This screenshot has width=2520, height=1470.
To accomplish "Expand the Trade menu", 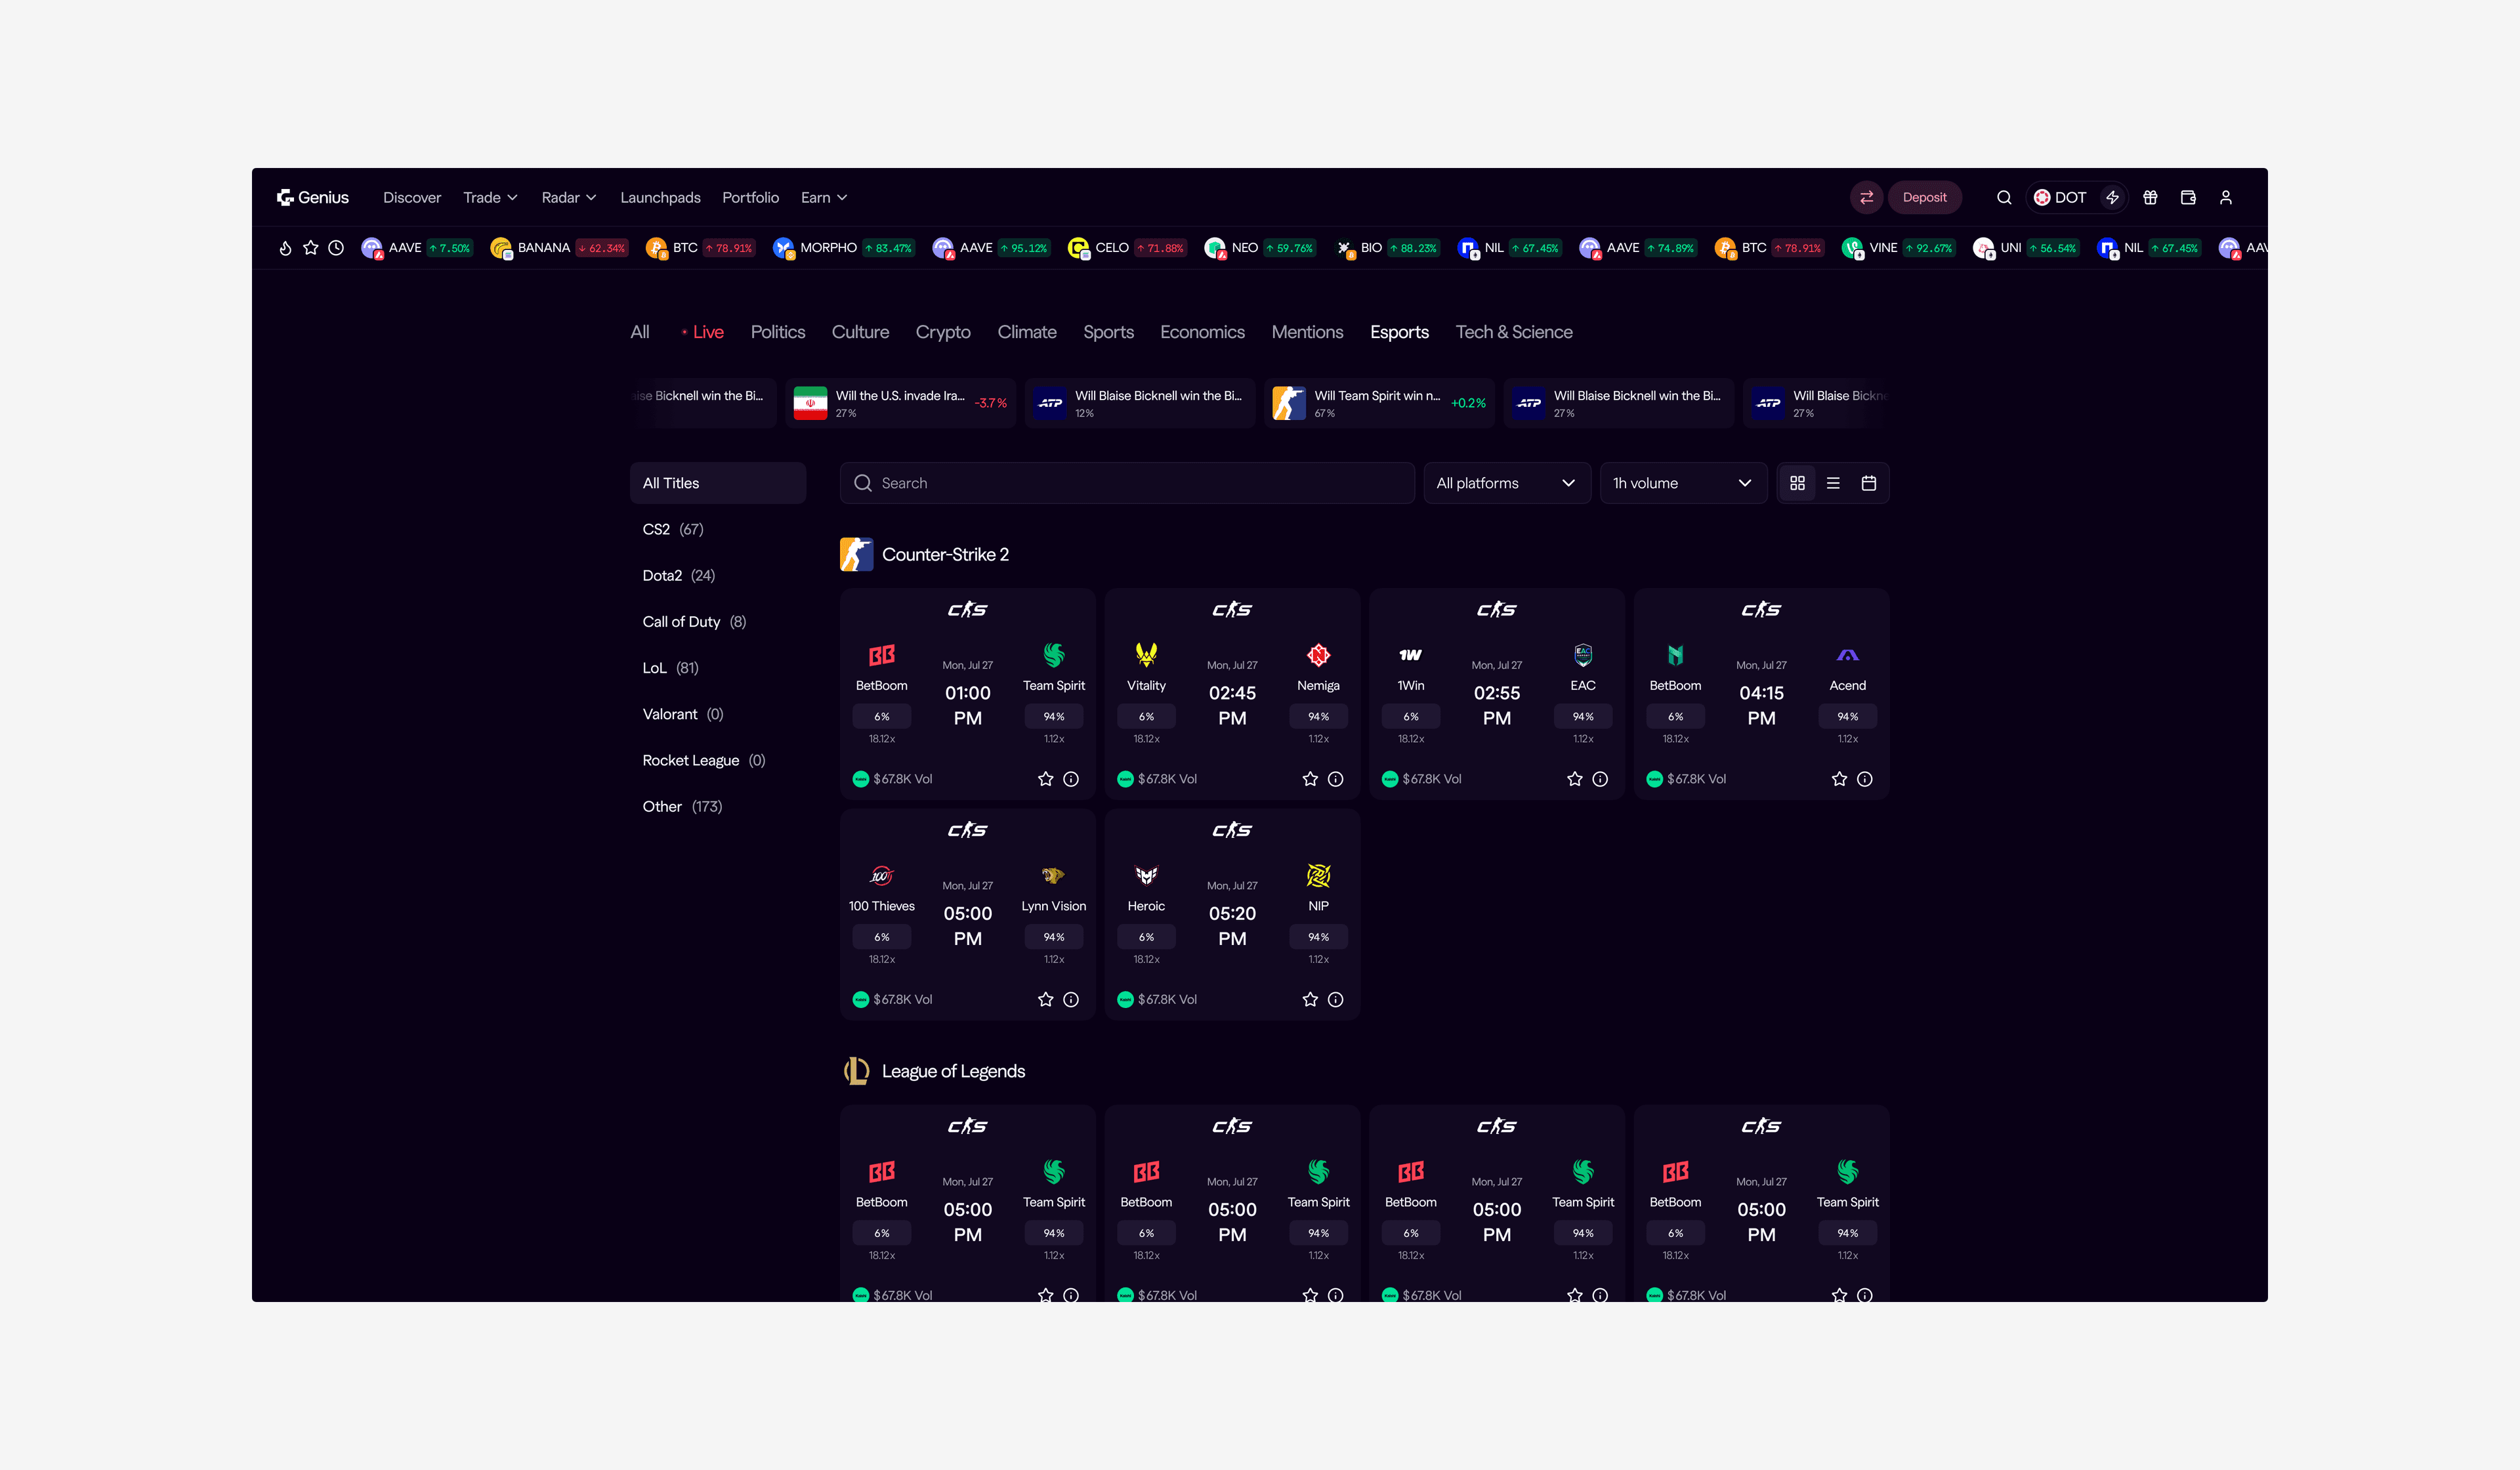I will point(490,197).
